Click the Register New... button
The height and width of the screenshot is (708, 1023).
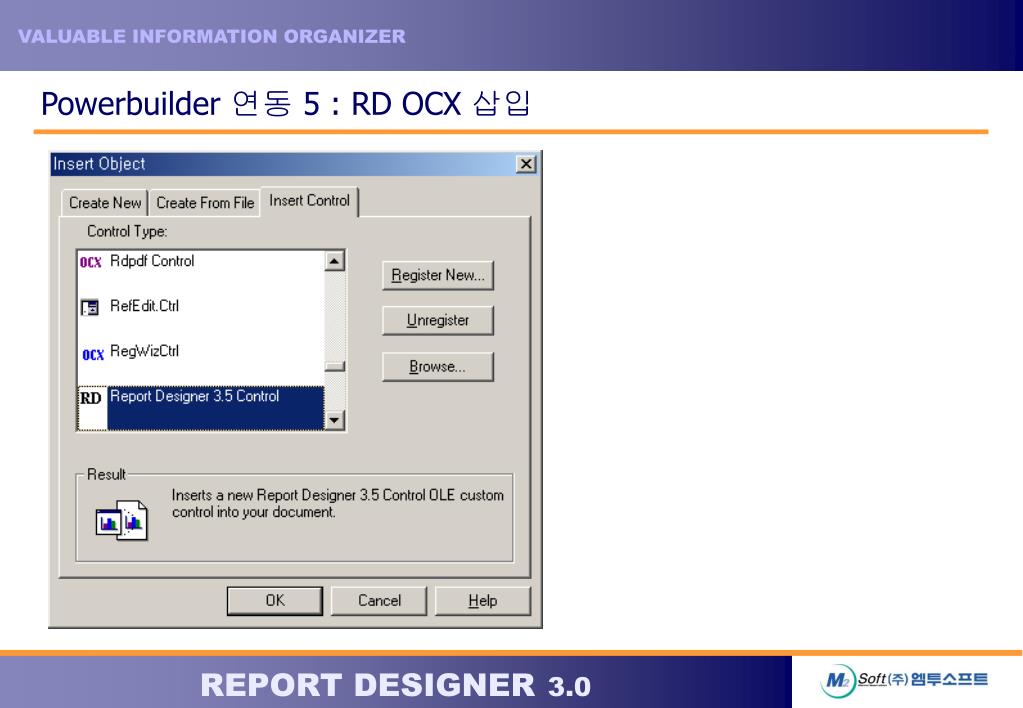pyautogui.click(x=438, y=275)
